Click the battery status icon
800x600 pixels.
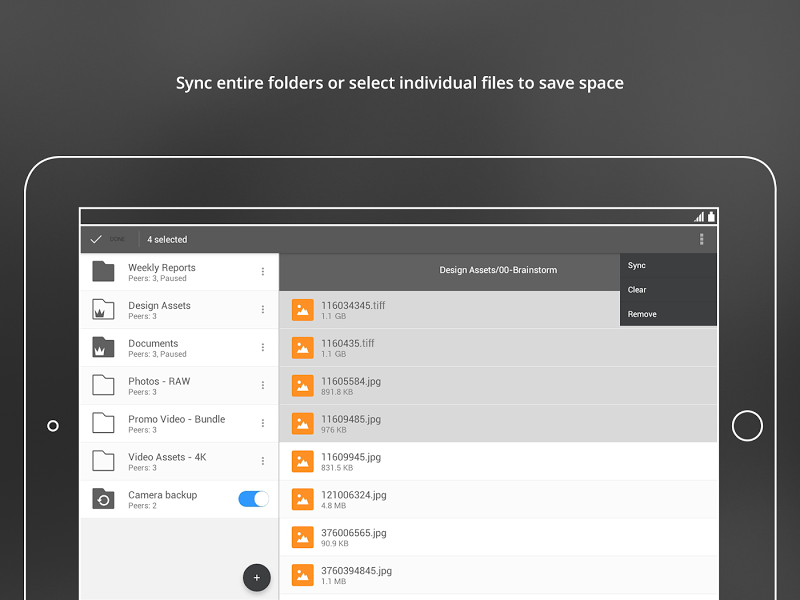click(711, 216)
